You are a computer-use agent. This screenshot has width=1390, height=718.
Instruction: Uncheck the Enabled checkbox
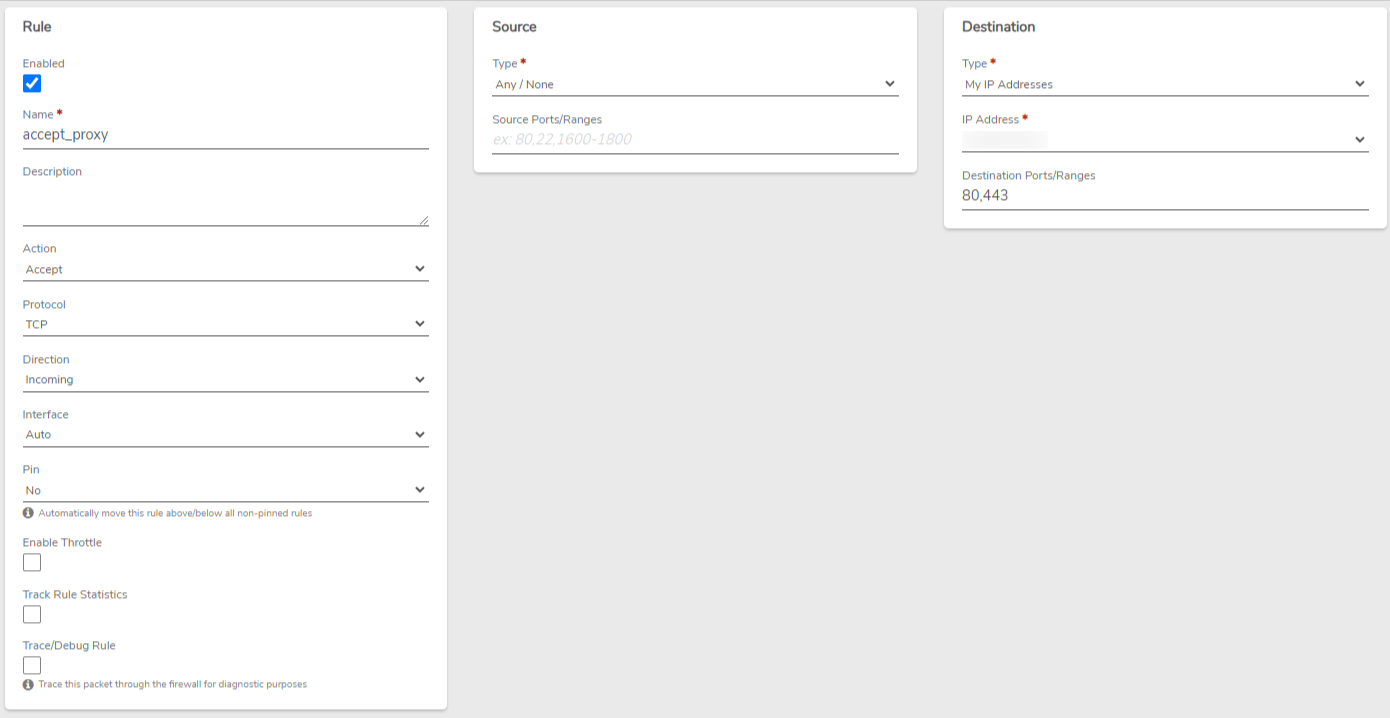tap(32, 83)
